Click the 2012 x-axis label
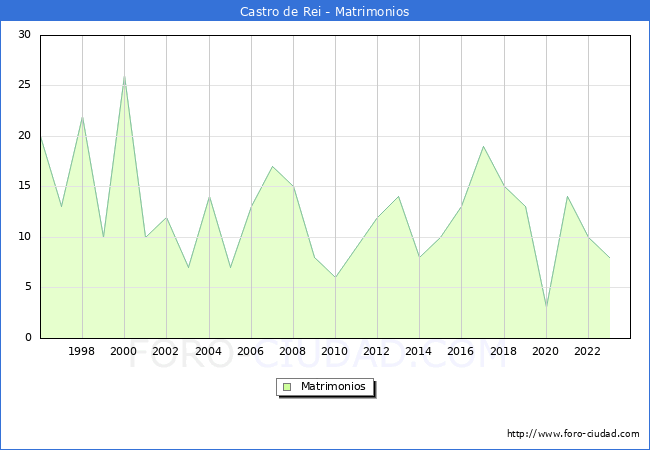The image size is (650, 450). (376, 351)
